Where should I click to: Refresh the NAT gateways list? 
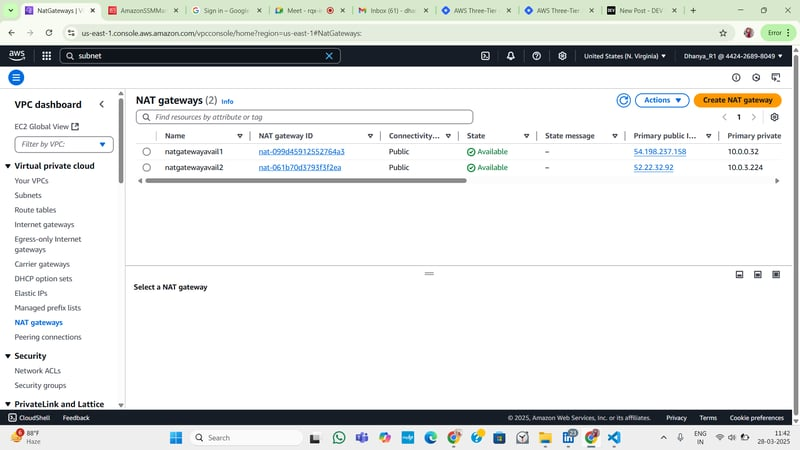pyautogui.click(x=623, y=101)
